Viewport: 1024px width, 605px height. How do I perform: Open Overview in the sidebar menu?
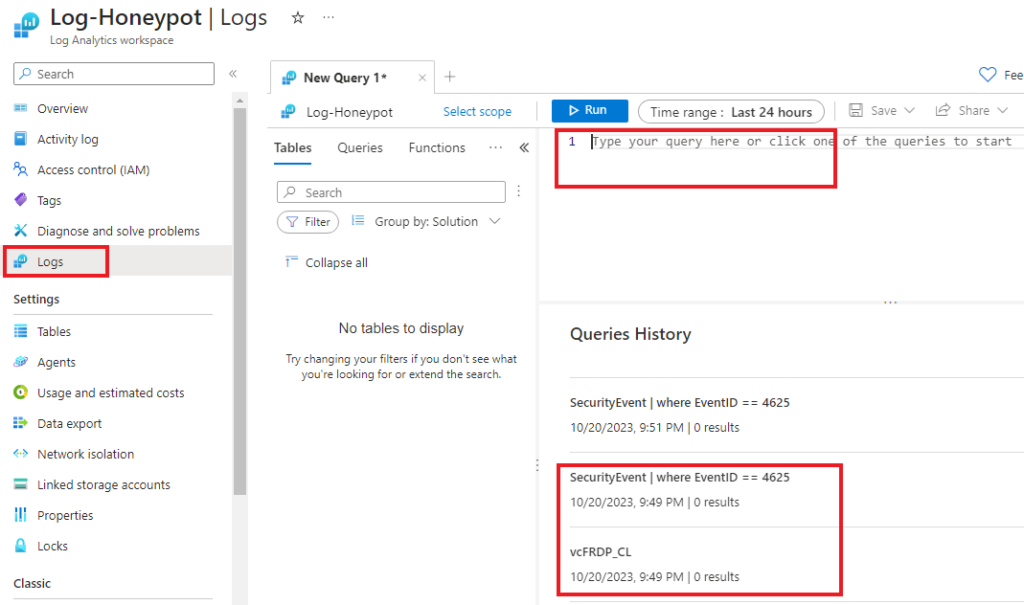click(x=63, y=108)
